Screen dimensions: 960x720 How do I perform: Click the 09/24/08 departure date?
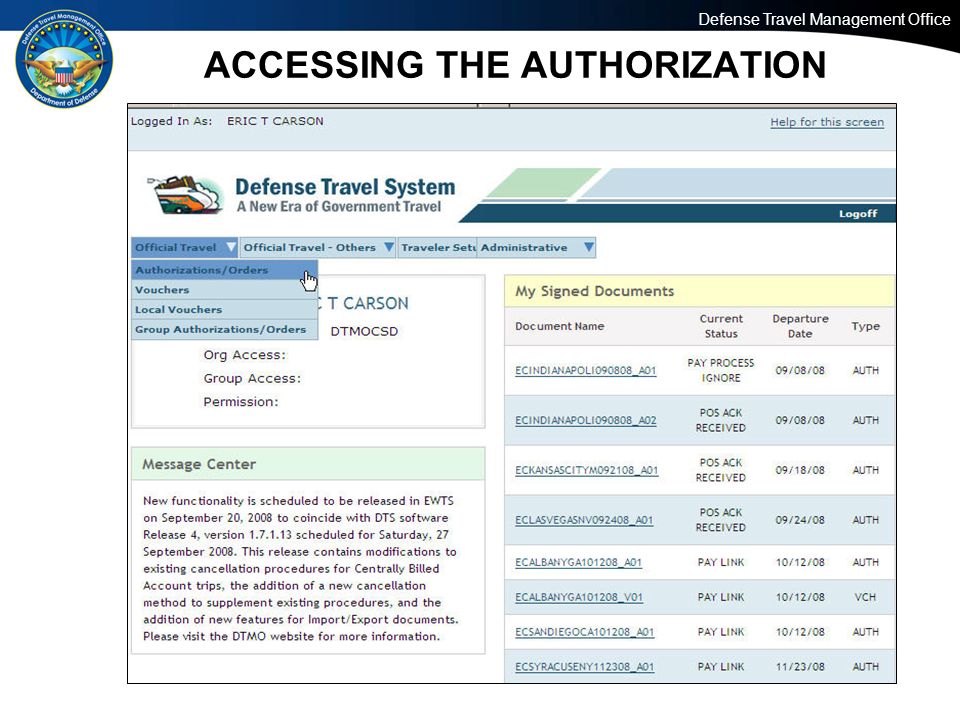(800, 520)
